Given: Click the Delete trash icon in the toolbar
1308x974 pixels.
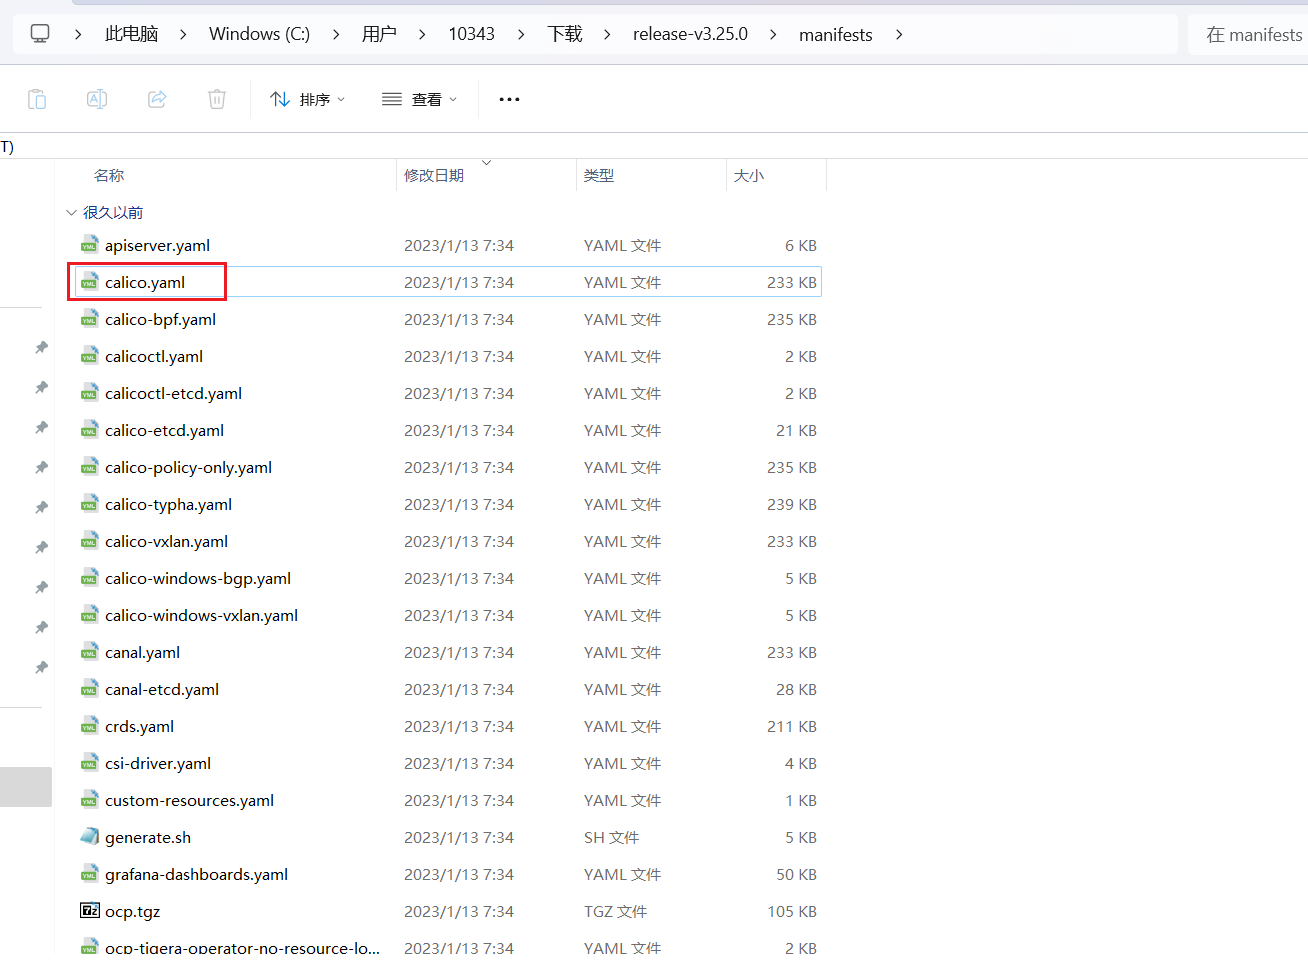Looking at the screenshot, I should pyautogui.click(x=217, y=99).
